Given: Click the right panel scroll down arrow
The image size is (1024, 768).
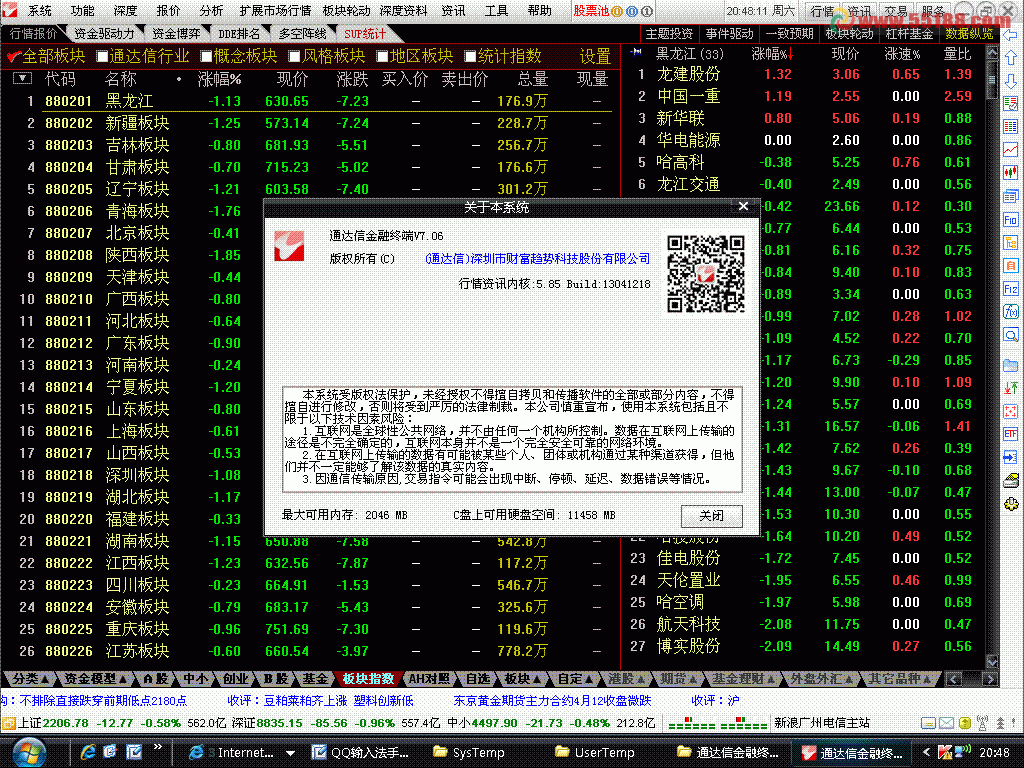Looking at the screenshot, I should [x=991, y=661].
